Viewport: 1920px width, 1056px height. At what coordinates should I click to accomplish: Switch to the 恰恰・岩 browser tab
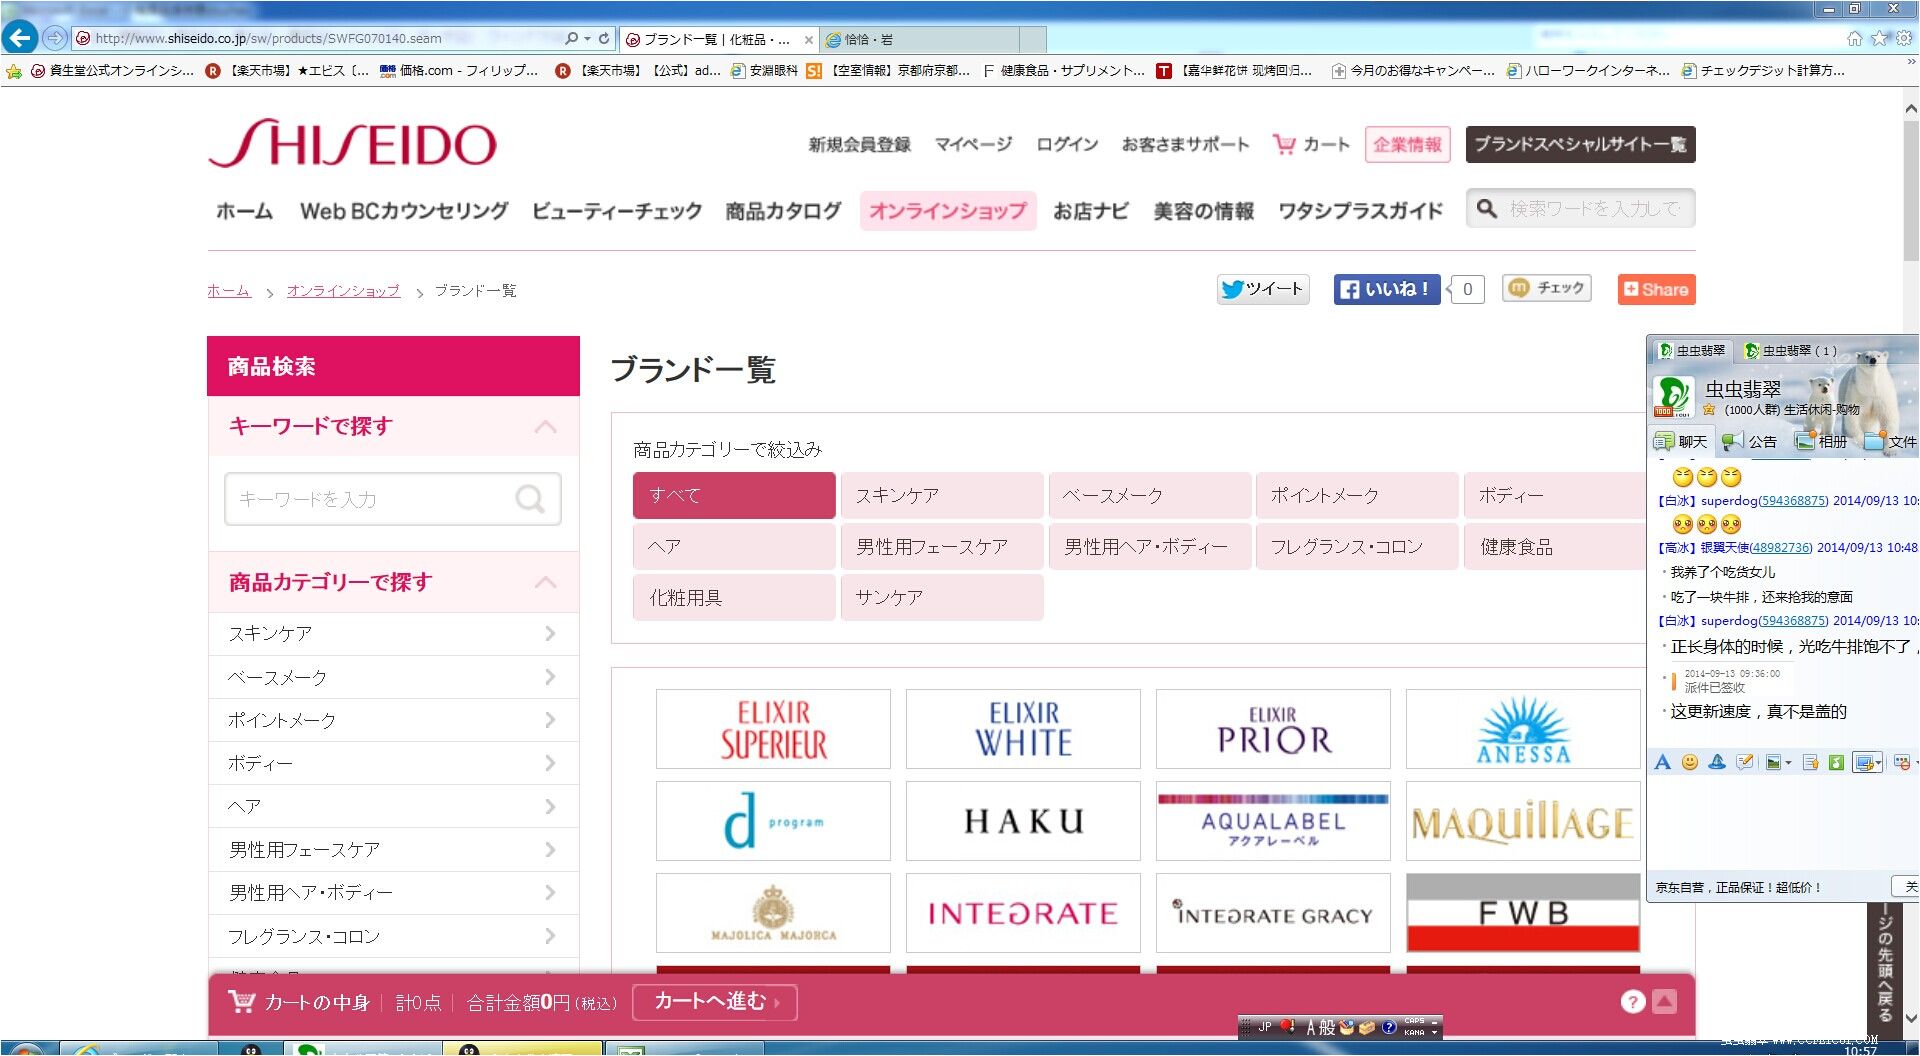(x=918, y=39)
